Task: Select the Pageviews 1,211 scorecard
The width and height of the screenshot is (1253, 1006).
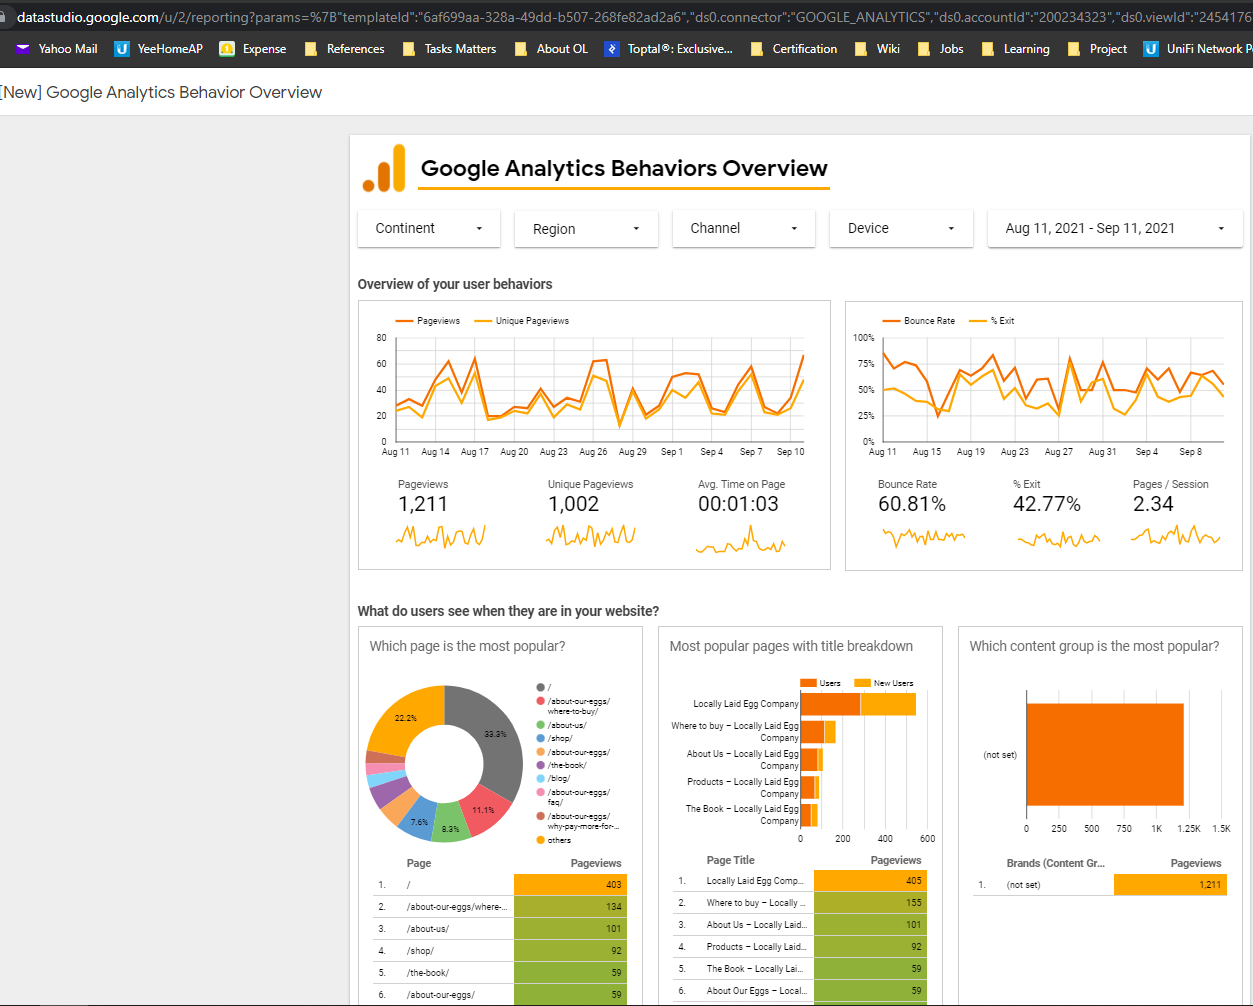Action: click(441, 514)
